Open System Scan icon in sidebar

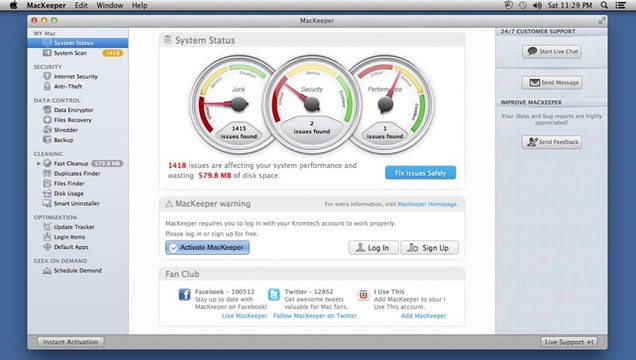pyautogui.click(x=47, y=53)
